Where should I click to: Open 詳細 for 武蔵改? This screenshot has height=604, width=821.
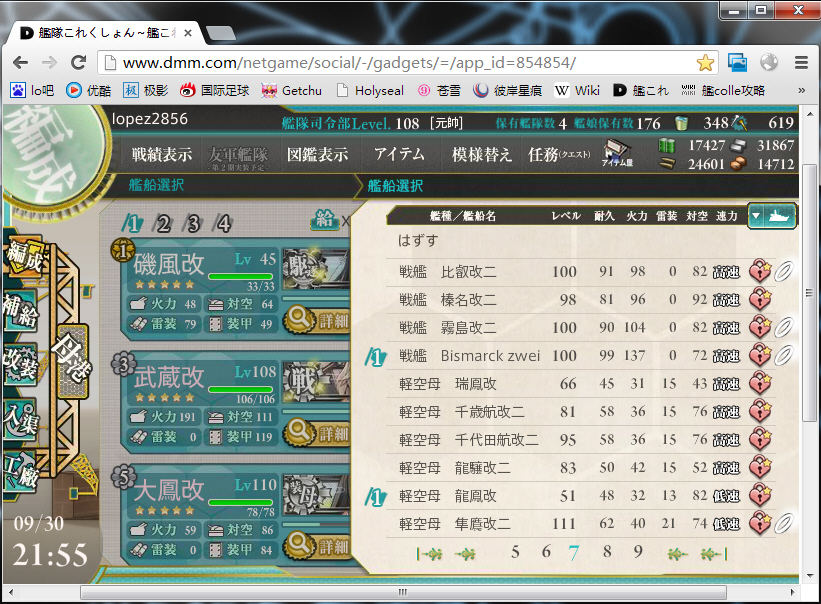tap(317, 433)
